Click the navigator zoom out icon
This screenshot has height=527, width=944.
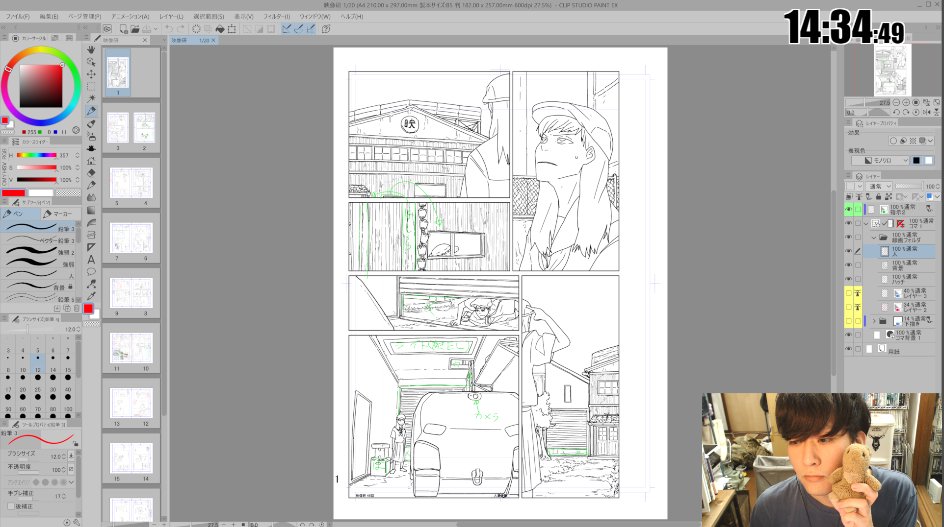click(x=896, y=102)
